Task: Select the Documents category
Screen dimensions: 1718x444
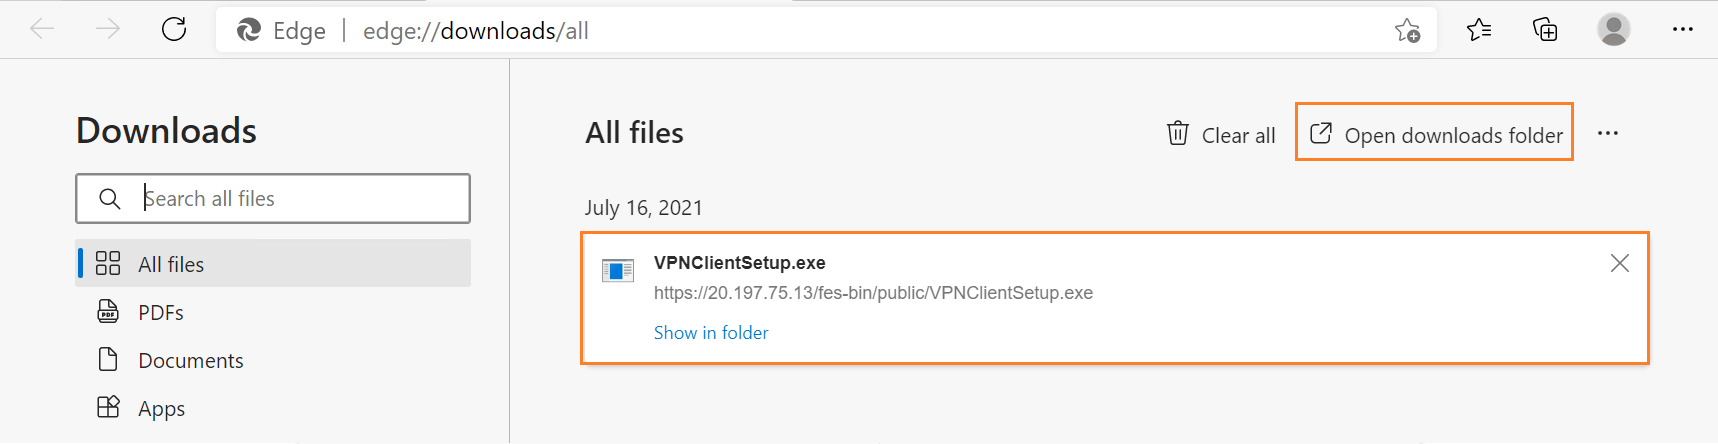Action: tap(273, 360)
